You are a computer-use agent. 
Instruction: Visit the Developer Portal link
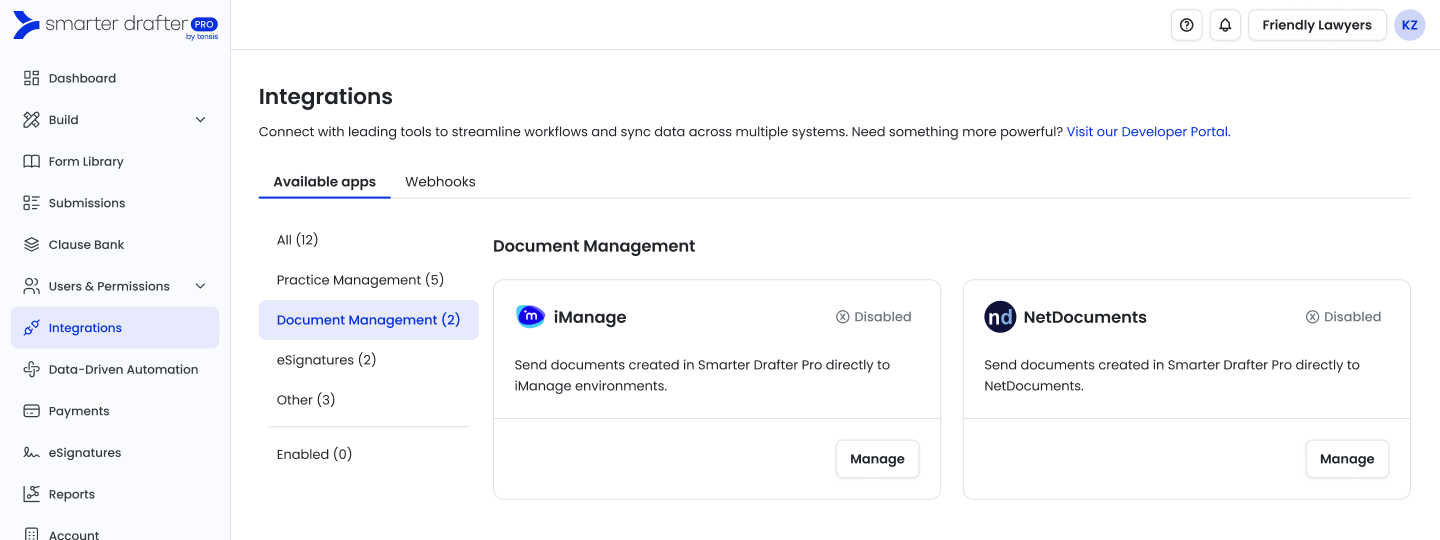coord(1147,132)
